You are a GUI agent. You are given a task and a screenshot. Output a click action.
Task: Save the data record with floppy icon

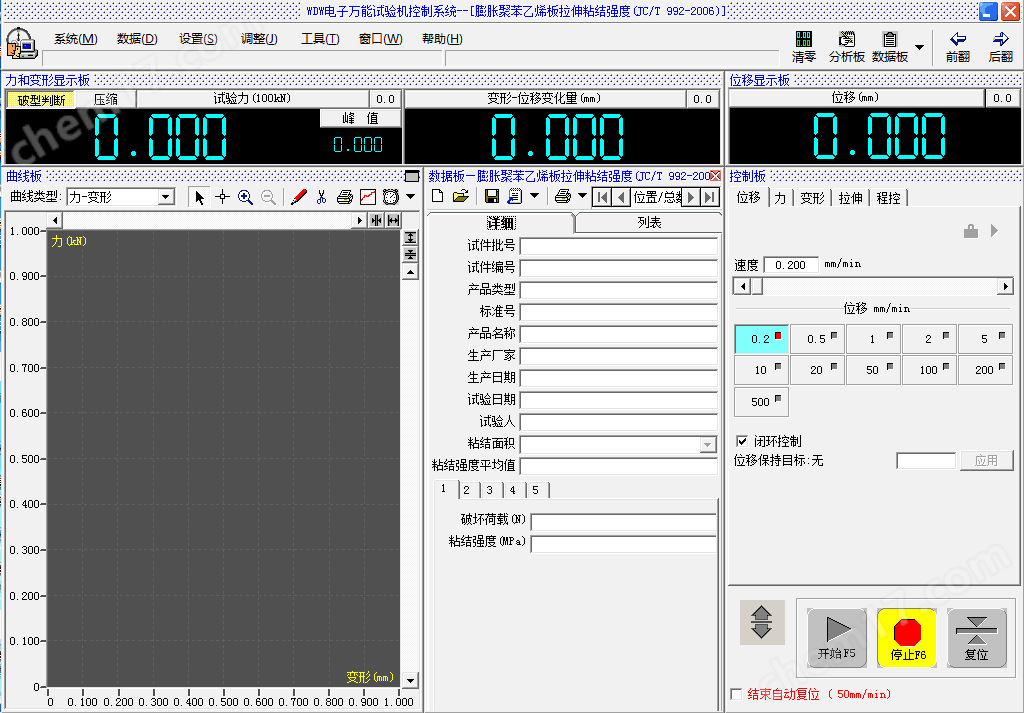pyautogui.click(x=492, y=196)
